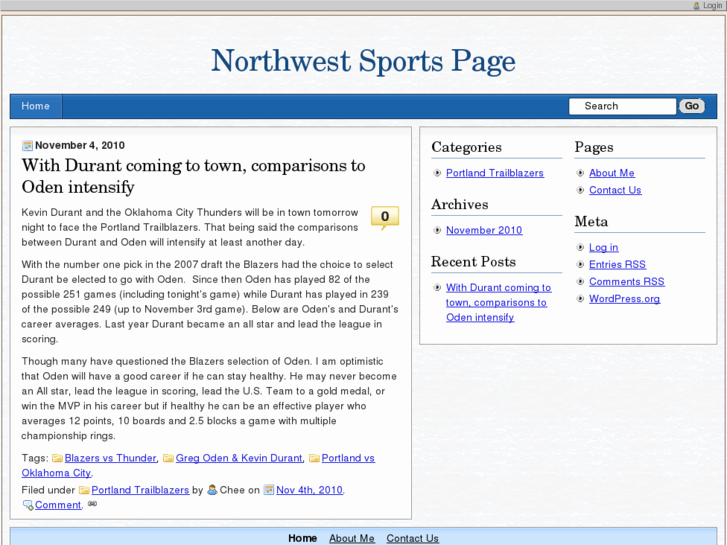This screenshot has width=727, height=545.
Task: Click the Log in link under Meta
Action: pyautogui.click(x=604, y=247)
